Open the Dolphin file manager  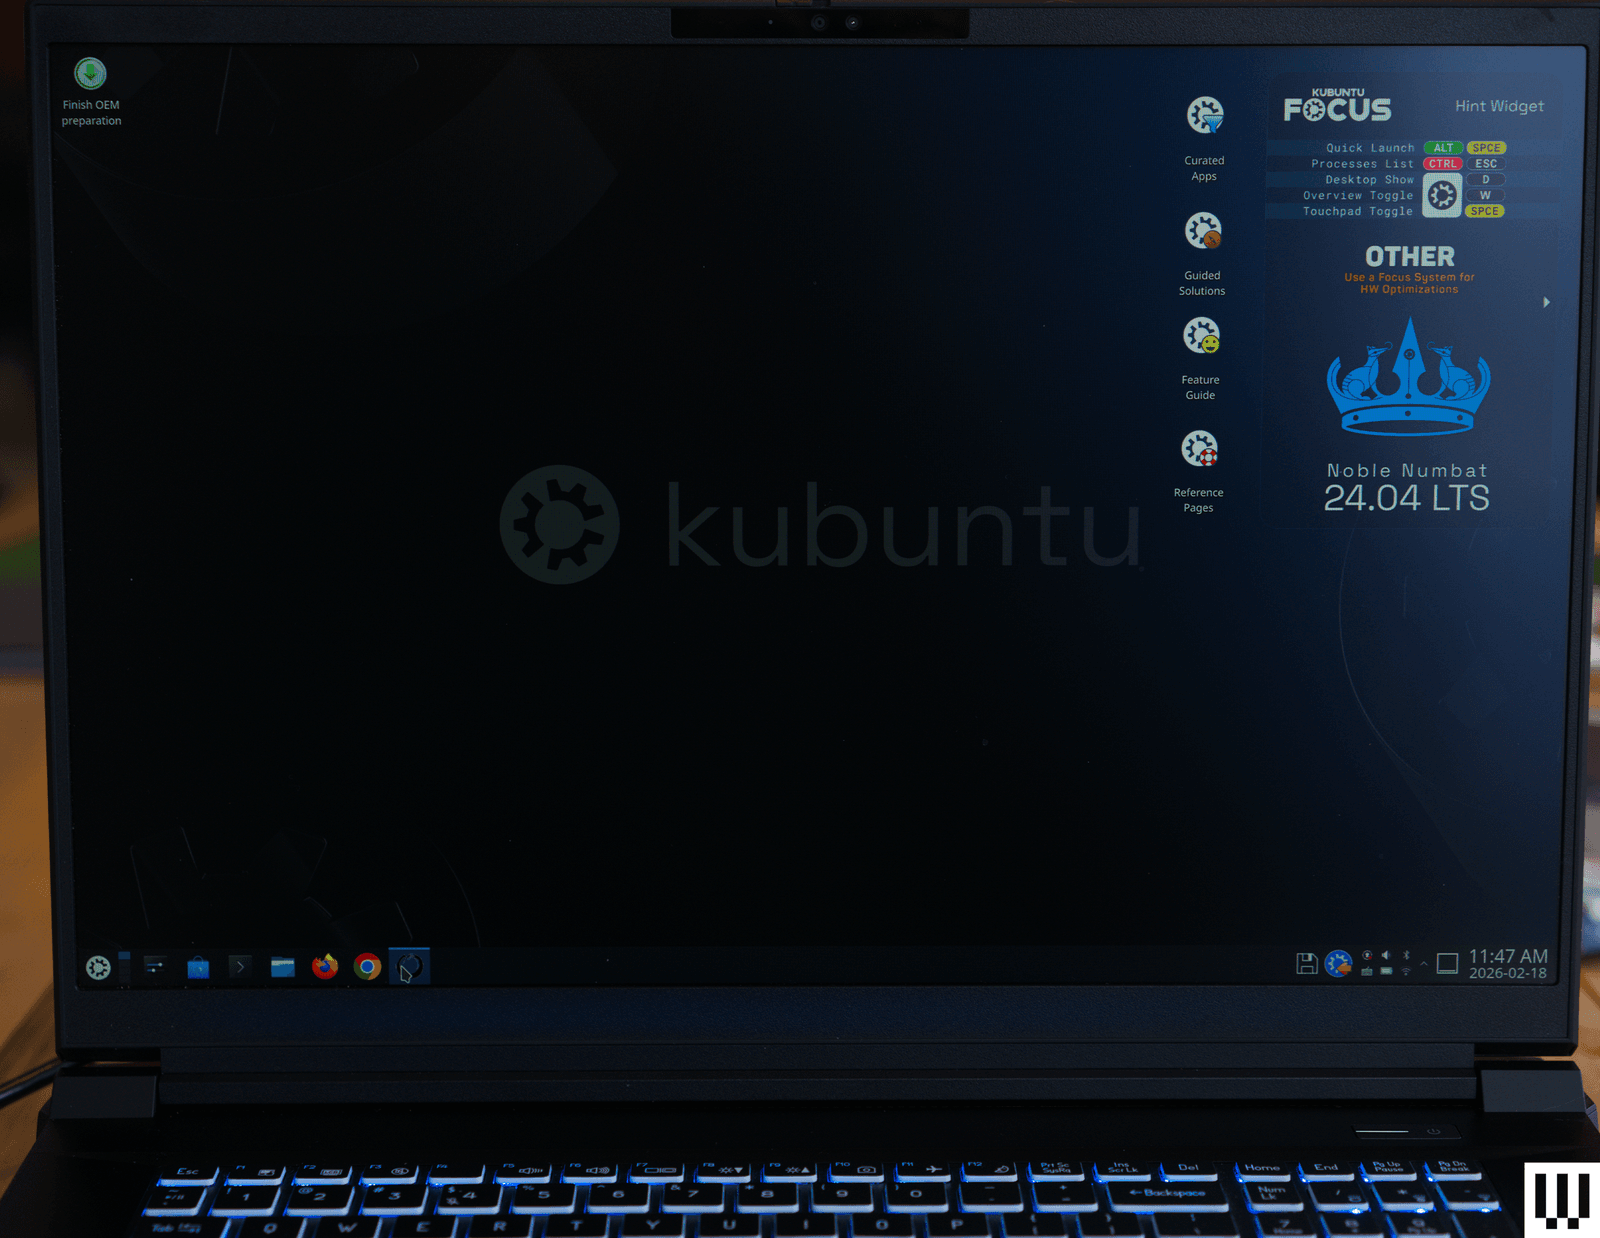283,967
